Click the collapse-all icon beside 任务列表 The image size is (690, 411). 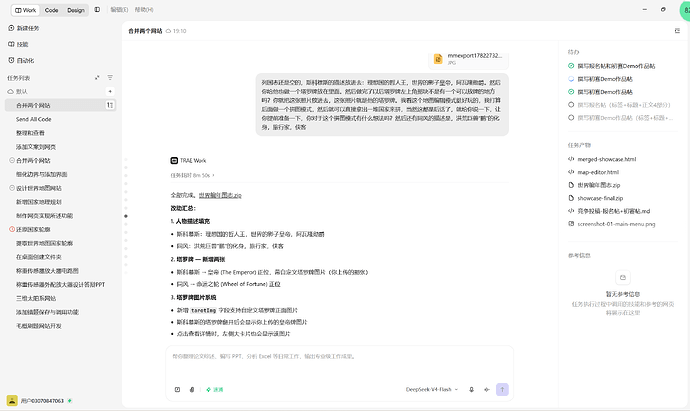(x=97, y=78)
